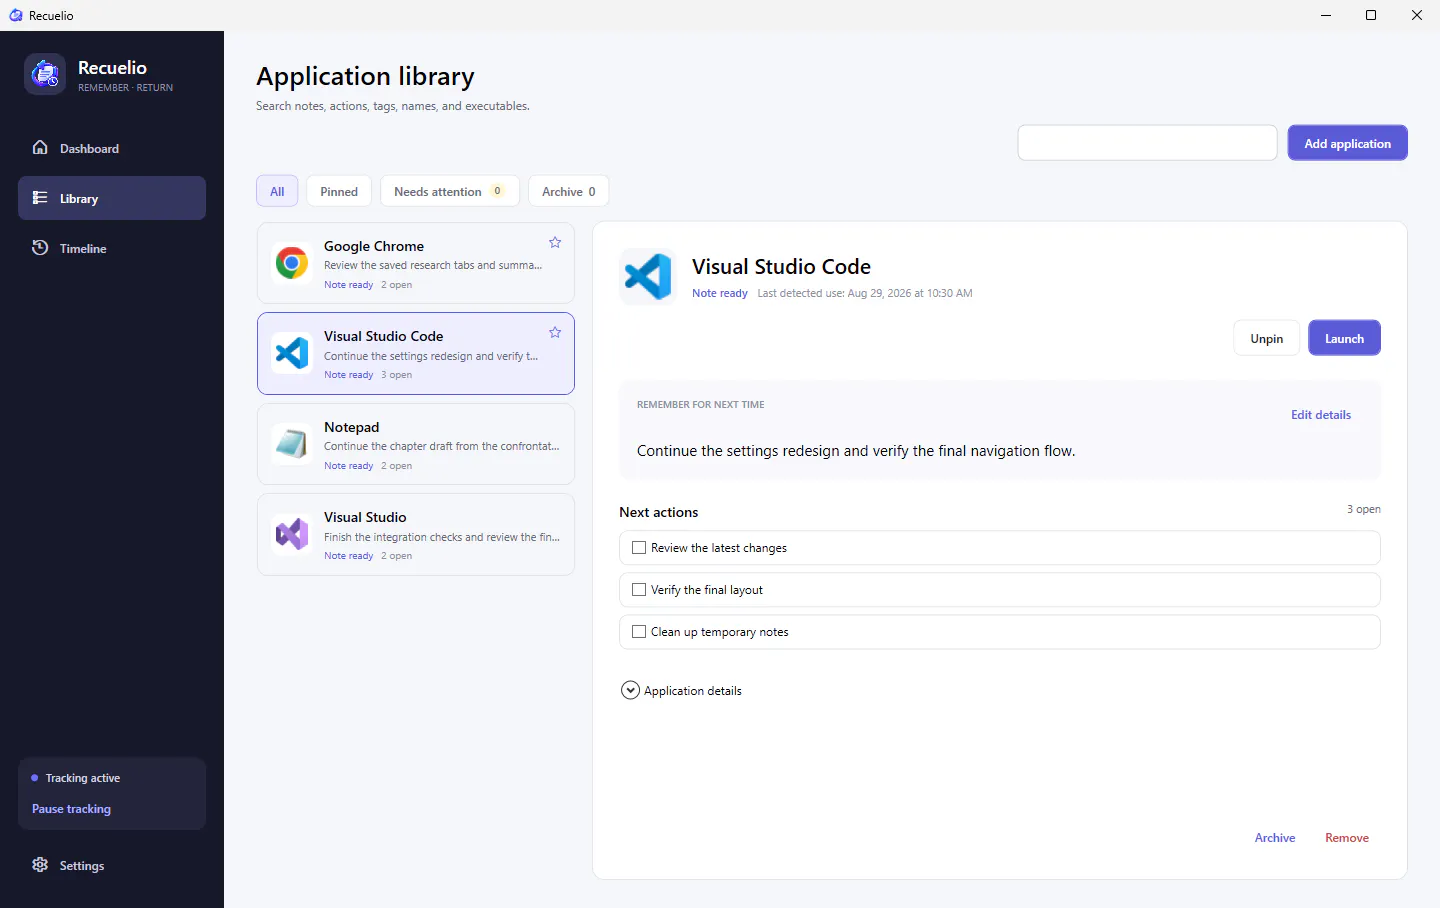Click 'Note ready' in the detail header
This screenshot has height=908, width=1440.
(x=720, y=293)
